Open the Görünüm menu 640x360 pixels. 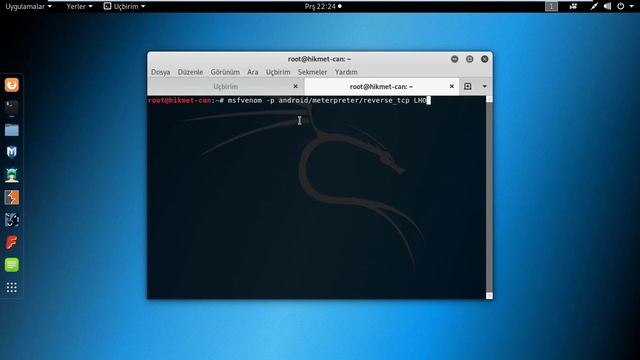pos(225,72)
